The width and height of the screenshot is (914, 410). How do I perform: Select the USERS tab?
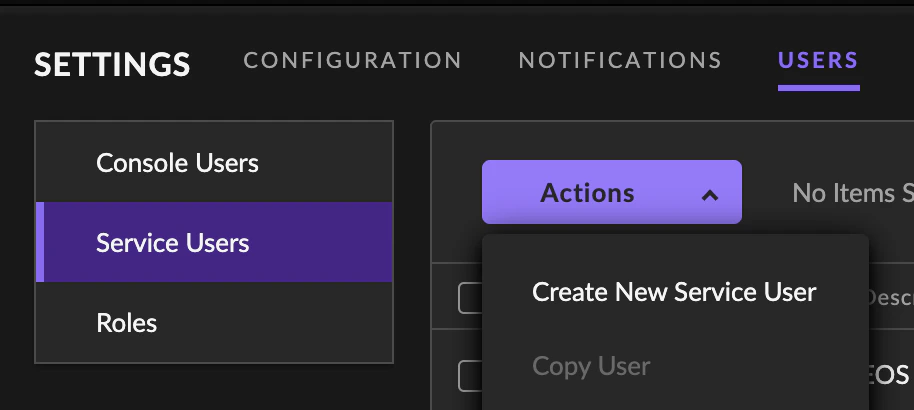tap(818, 60)
